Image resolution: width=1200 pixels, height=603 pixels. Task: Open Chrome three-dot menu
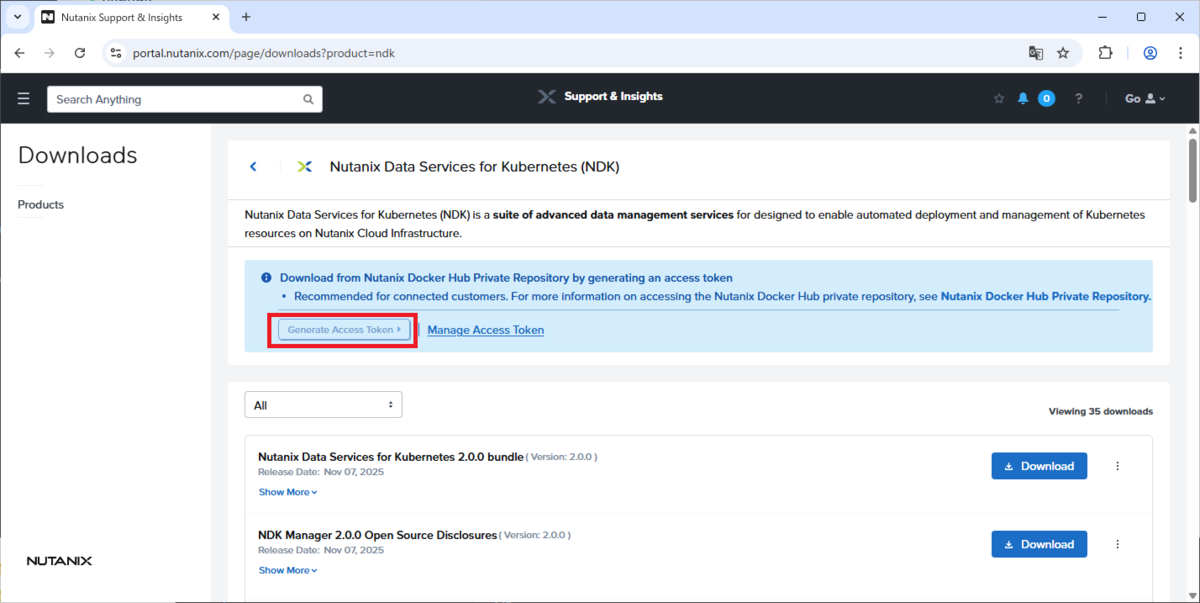point(1180,53)
